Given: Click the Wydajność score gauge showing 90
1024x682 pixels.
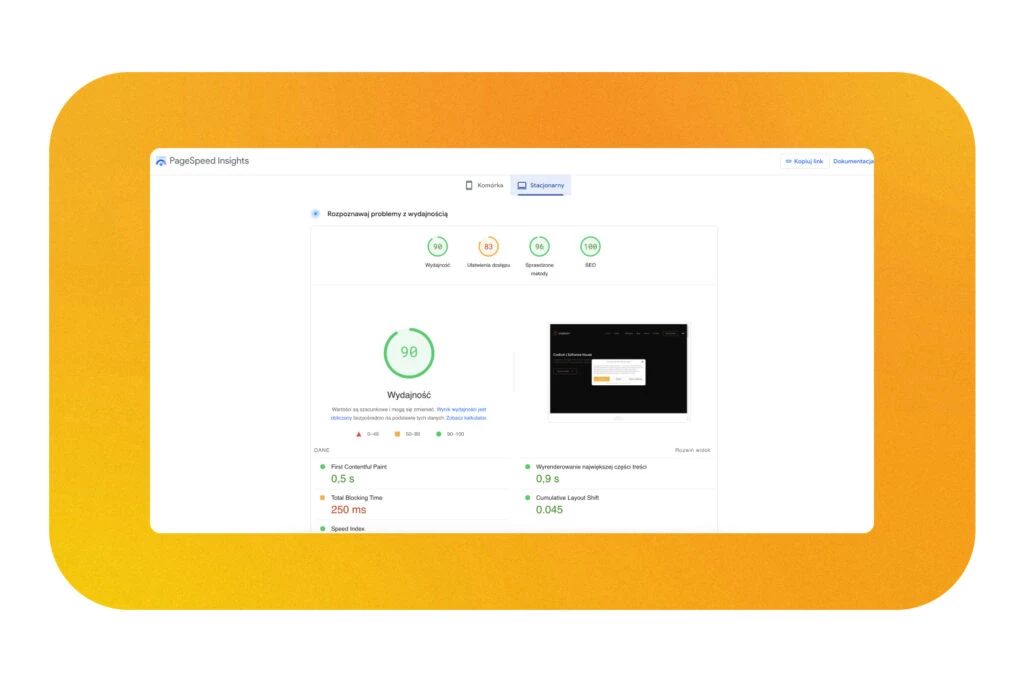Looking at the screenshot, I should (x=437, y=246).
